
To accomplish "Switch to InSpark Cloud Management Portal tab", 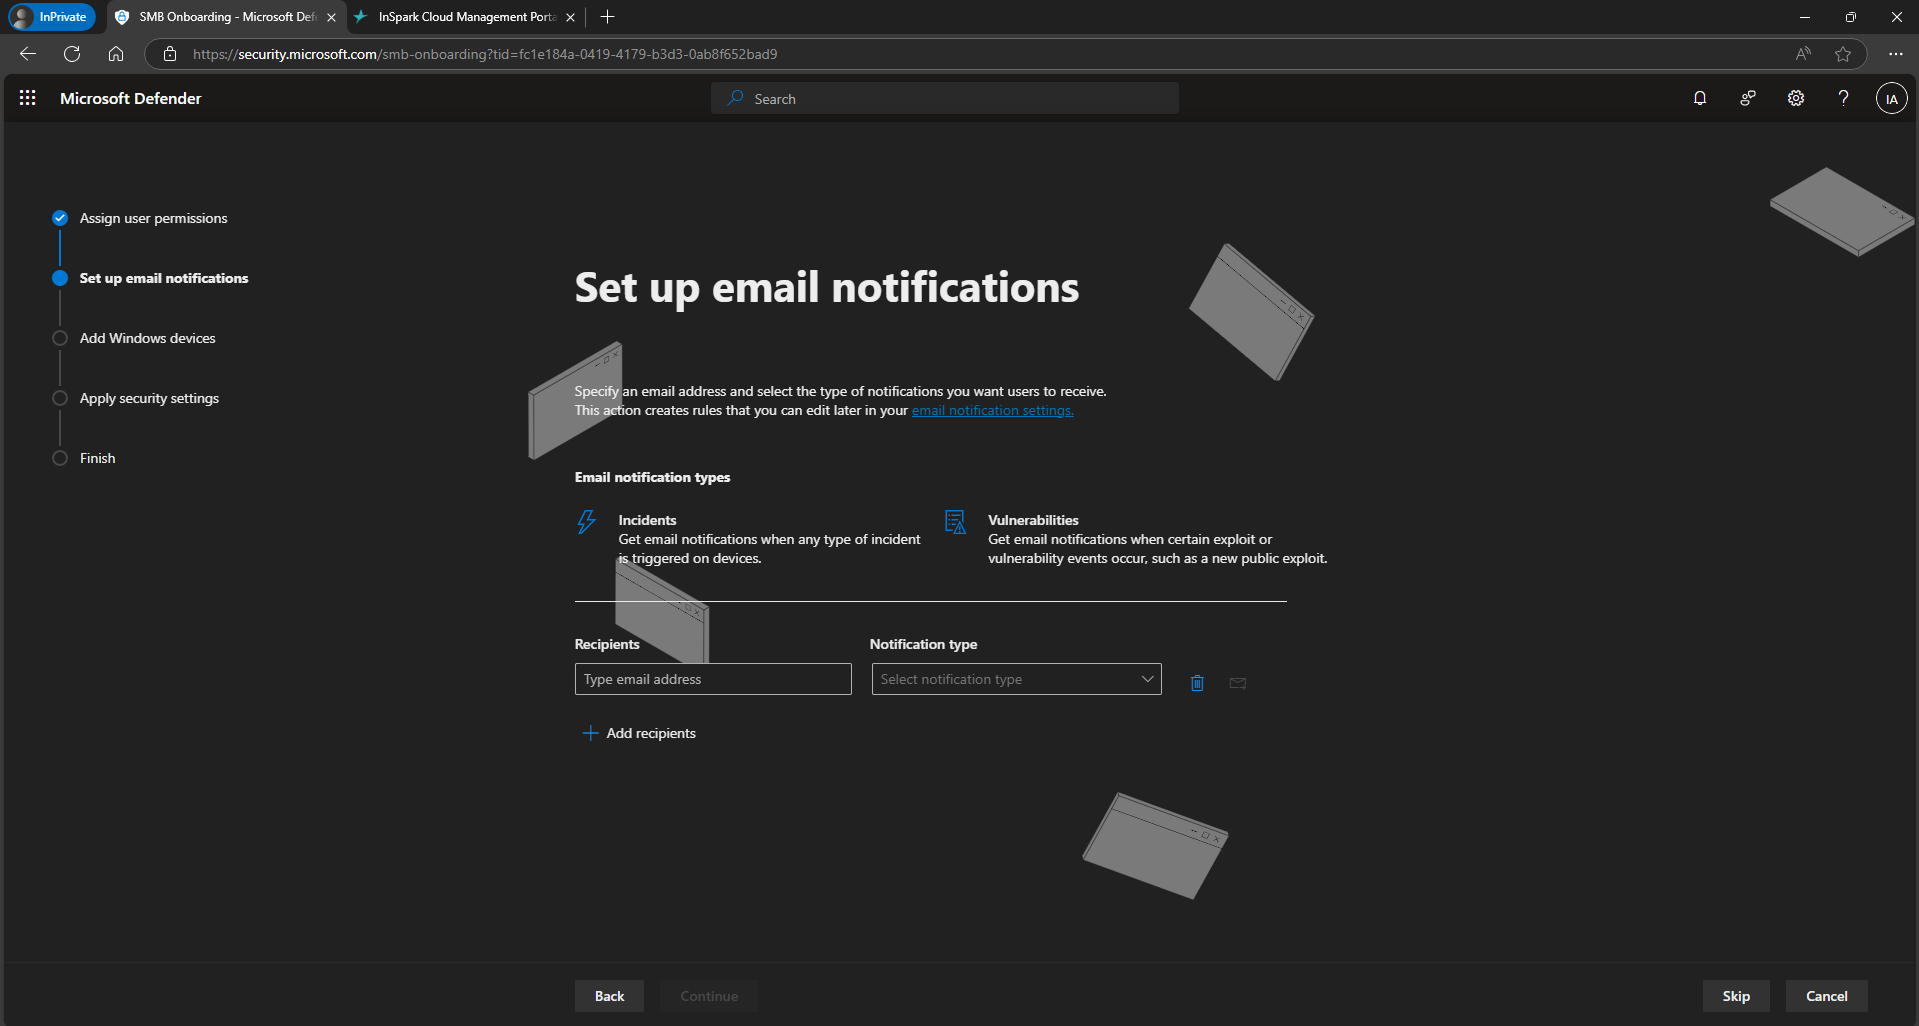I will (x=466, y=17).
